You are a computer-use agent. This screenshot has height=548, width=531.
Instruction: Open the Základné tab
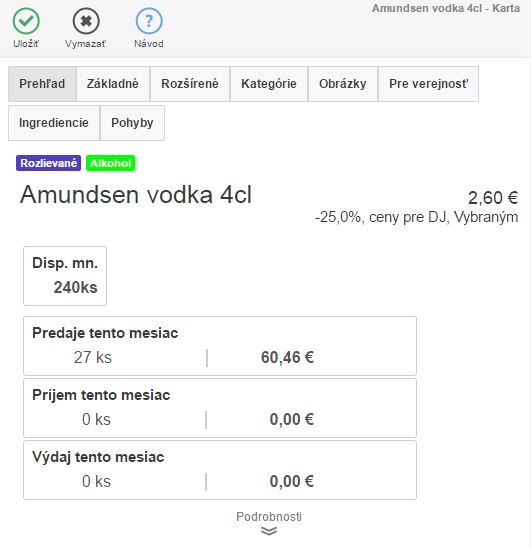tap(113, 84)
